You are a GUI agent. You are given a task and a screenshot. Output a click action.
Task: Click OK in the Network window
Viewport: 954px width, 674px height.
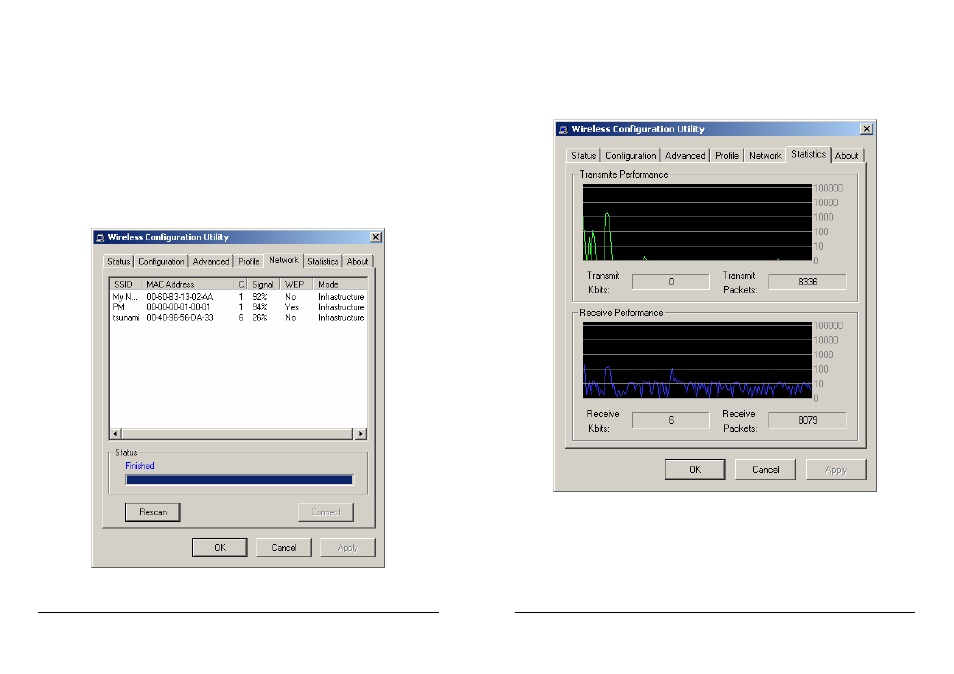[220, 547]
